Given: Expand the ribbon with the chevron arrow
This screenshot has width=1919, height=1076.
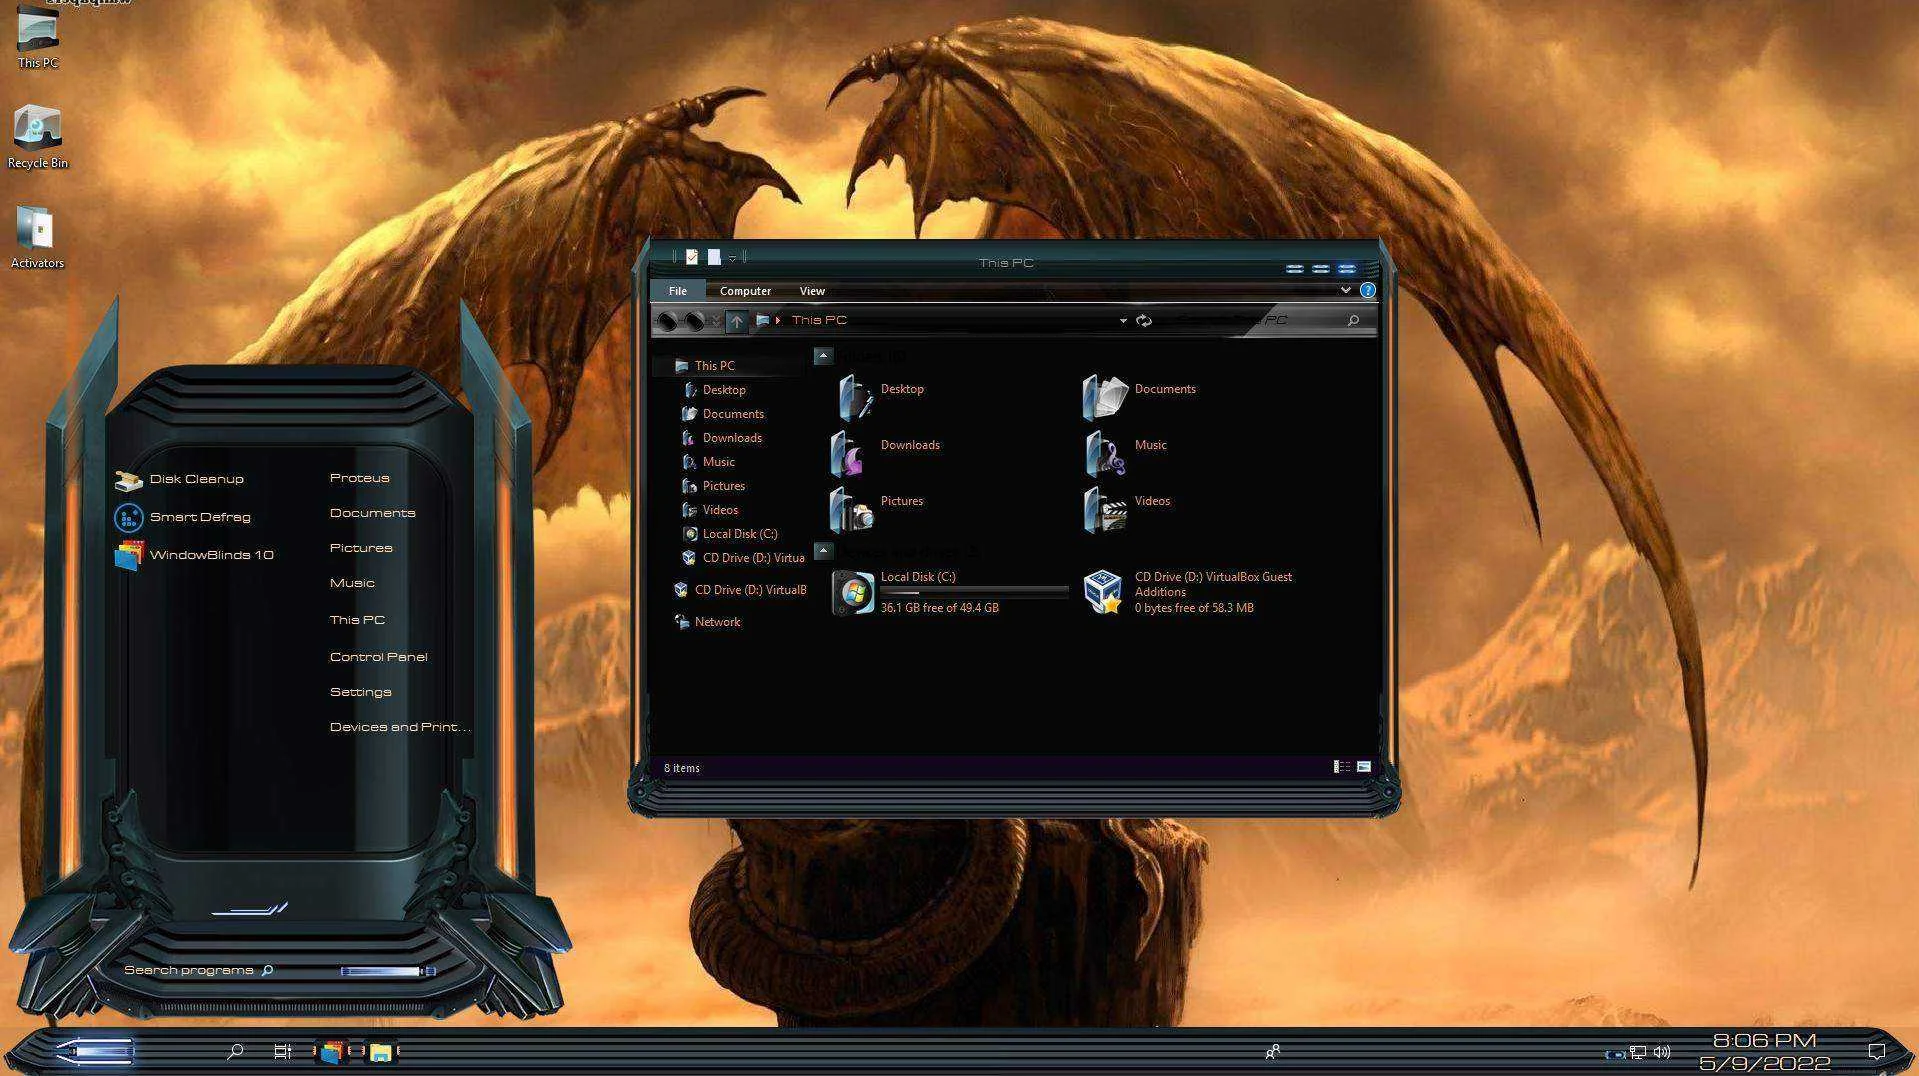Looking at the screenshot, I should 1345,290.
